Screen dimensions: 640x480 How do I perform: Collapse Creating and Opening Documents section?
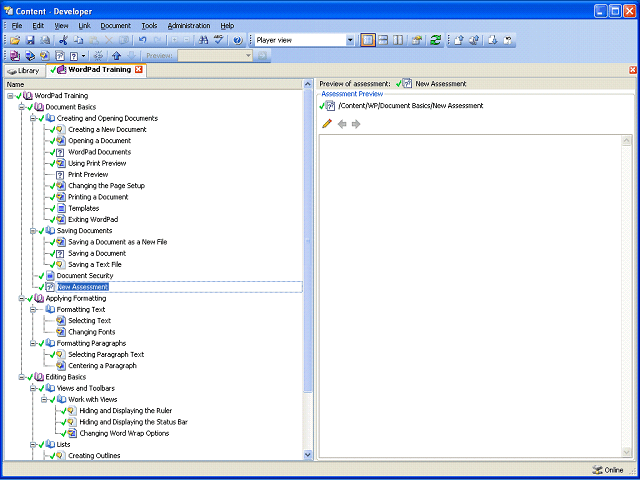[33, 118]
